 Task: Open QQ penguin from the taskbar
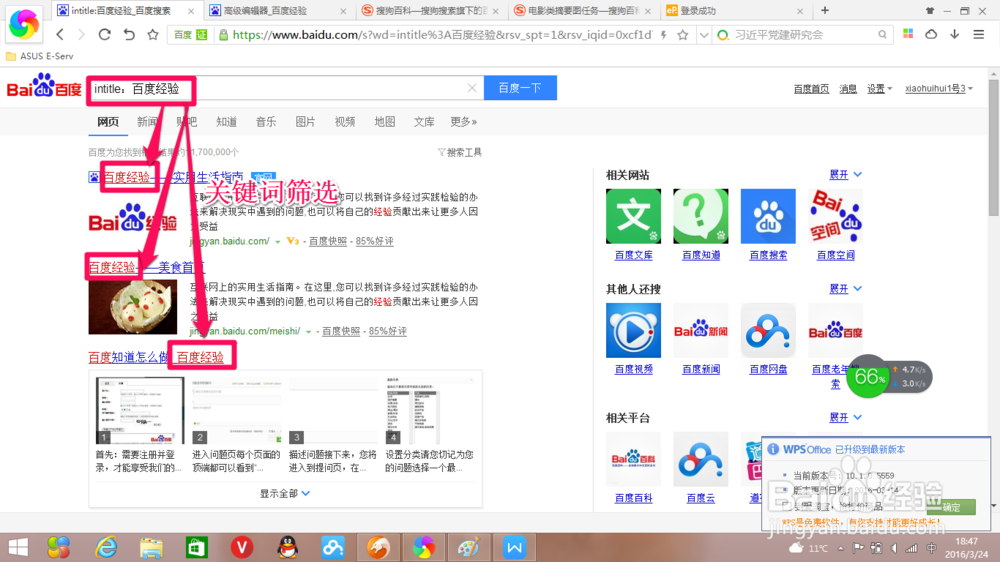tap(288, 547)
